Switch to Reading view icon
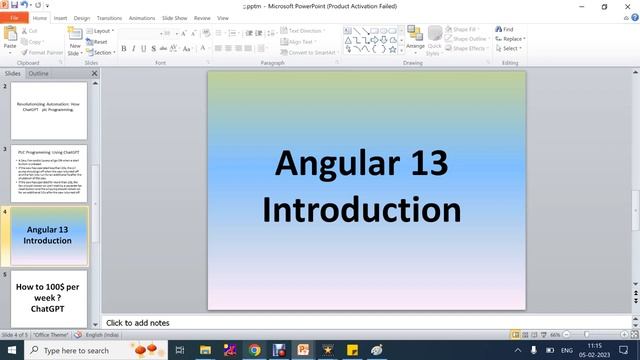 (x=534, y=335)
